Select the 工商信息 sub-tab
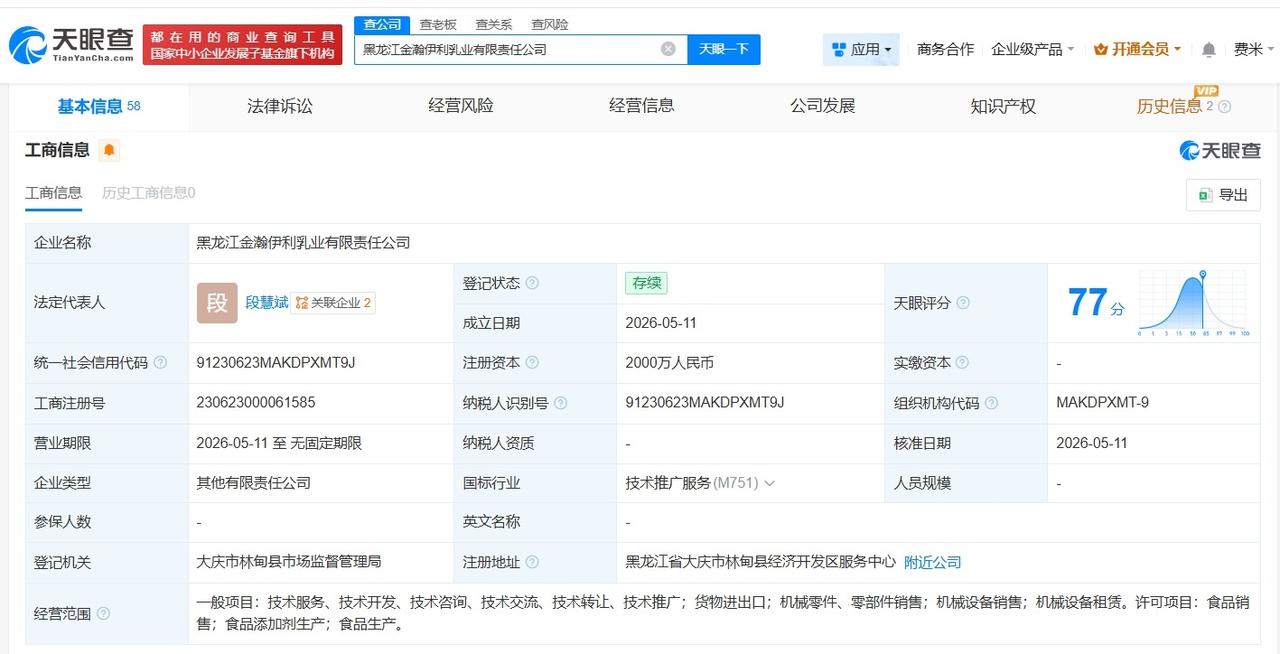Viewport: 1280px width, 654px height. pos(54,193)
